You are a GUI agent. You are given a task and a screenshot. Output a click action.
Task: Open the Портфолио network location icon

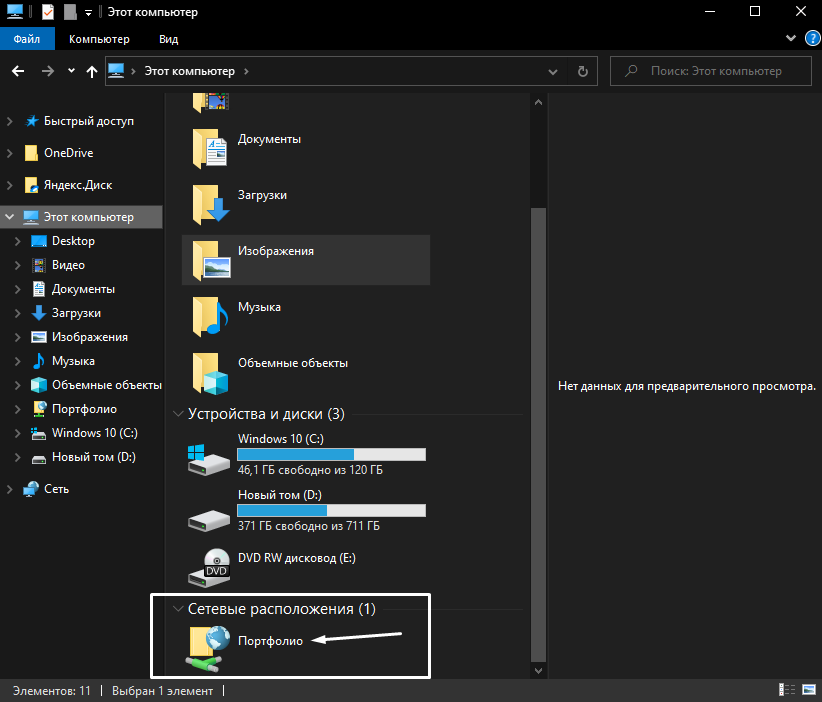(209, 647)
